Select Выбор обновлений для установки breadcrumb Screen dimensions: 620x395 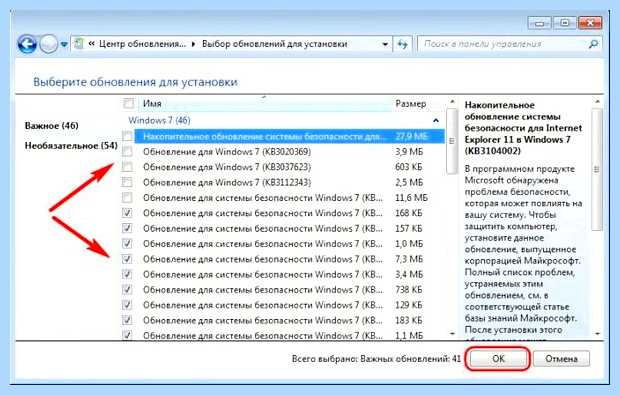(x=274, y=44)
